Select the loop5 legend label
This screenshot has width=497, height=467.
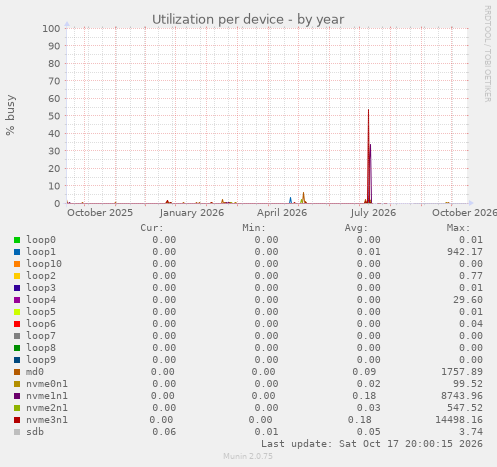pos(41,312)
